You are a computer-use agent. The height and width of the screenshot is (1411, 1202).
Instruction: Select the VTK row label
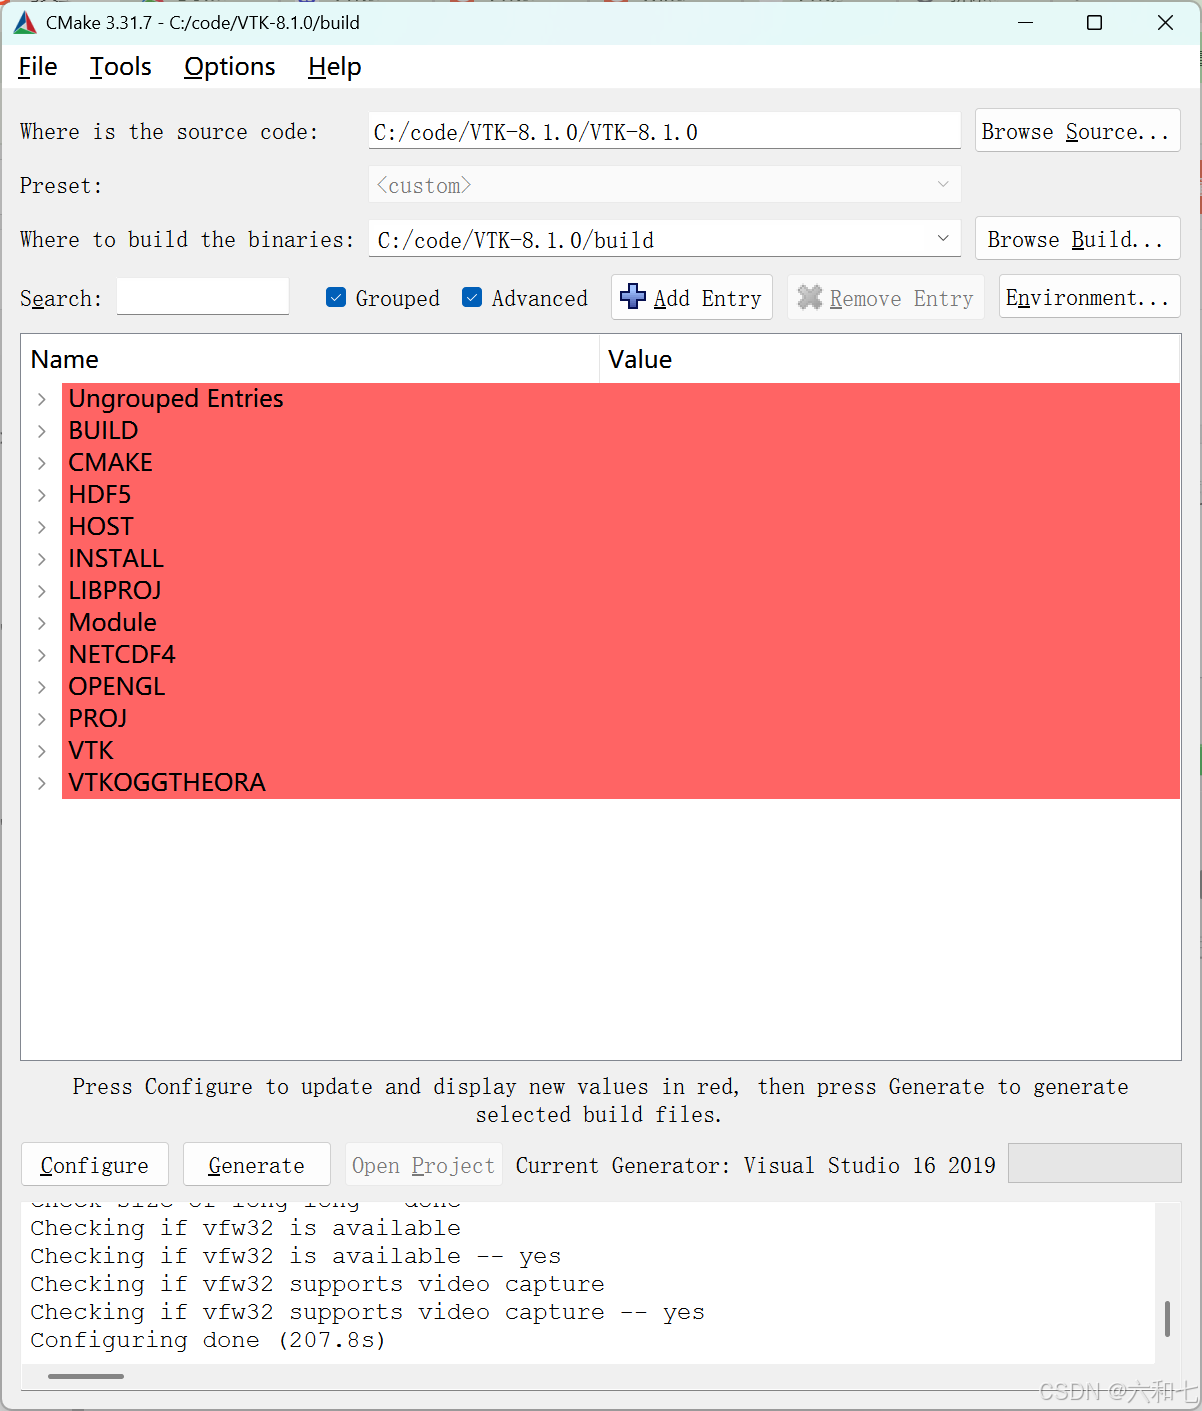pyautogui.click(x=91, y=751)
